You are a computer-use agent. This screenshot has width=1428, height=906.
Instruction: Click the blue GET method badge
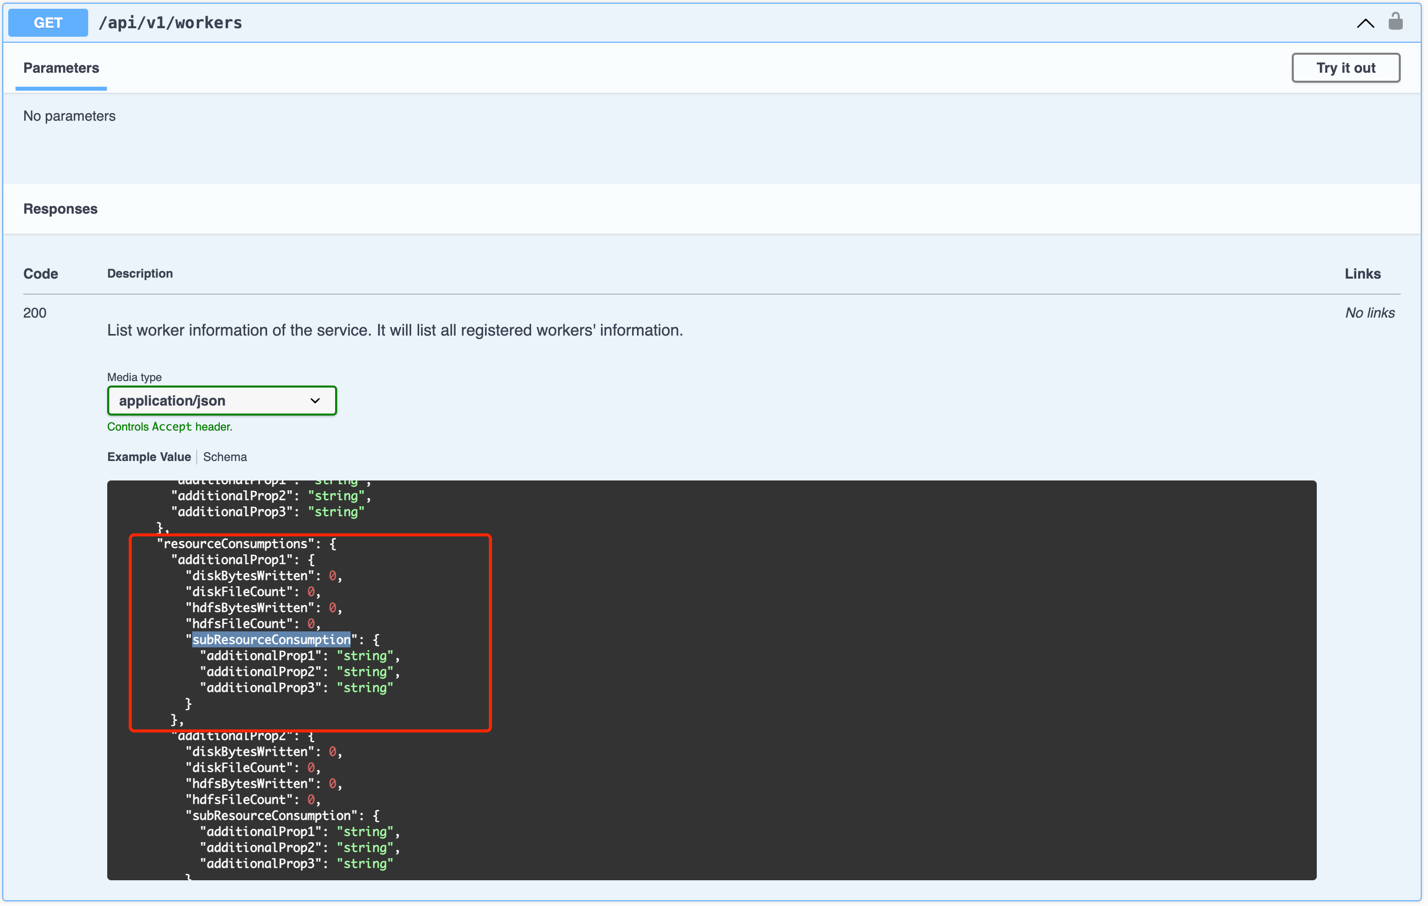[x=48, y=23]
